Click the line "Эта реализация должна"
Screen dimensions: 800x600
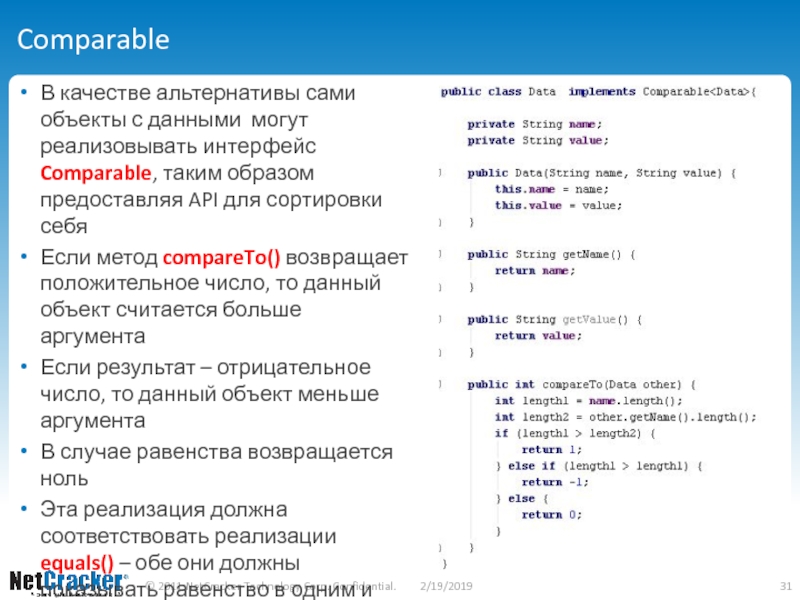tap(164, 510)
